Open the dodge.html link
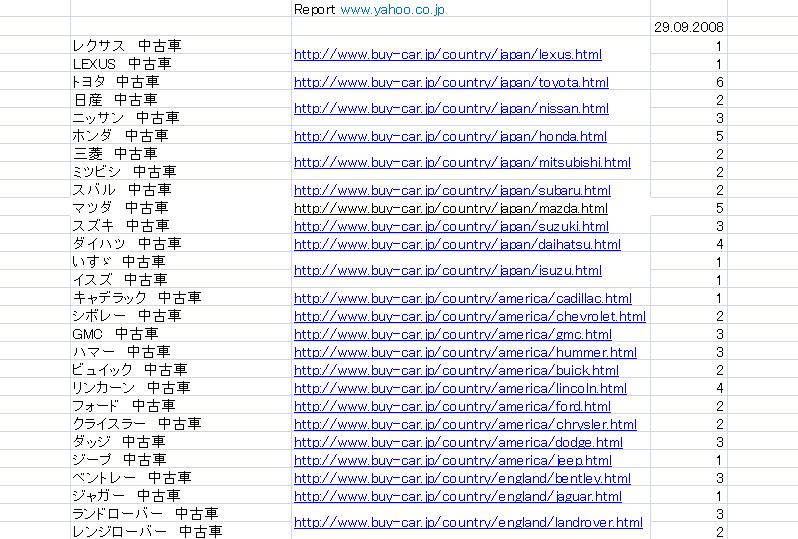The image size is (798, 539). point(459,442)
